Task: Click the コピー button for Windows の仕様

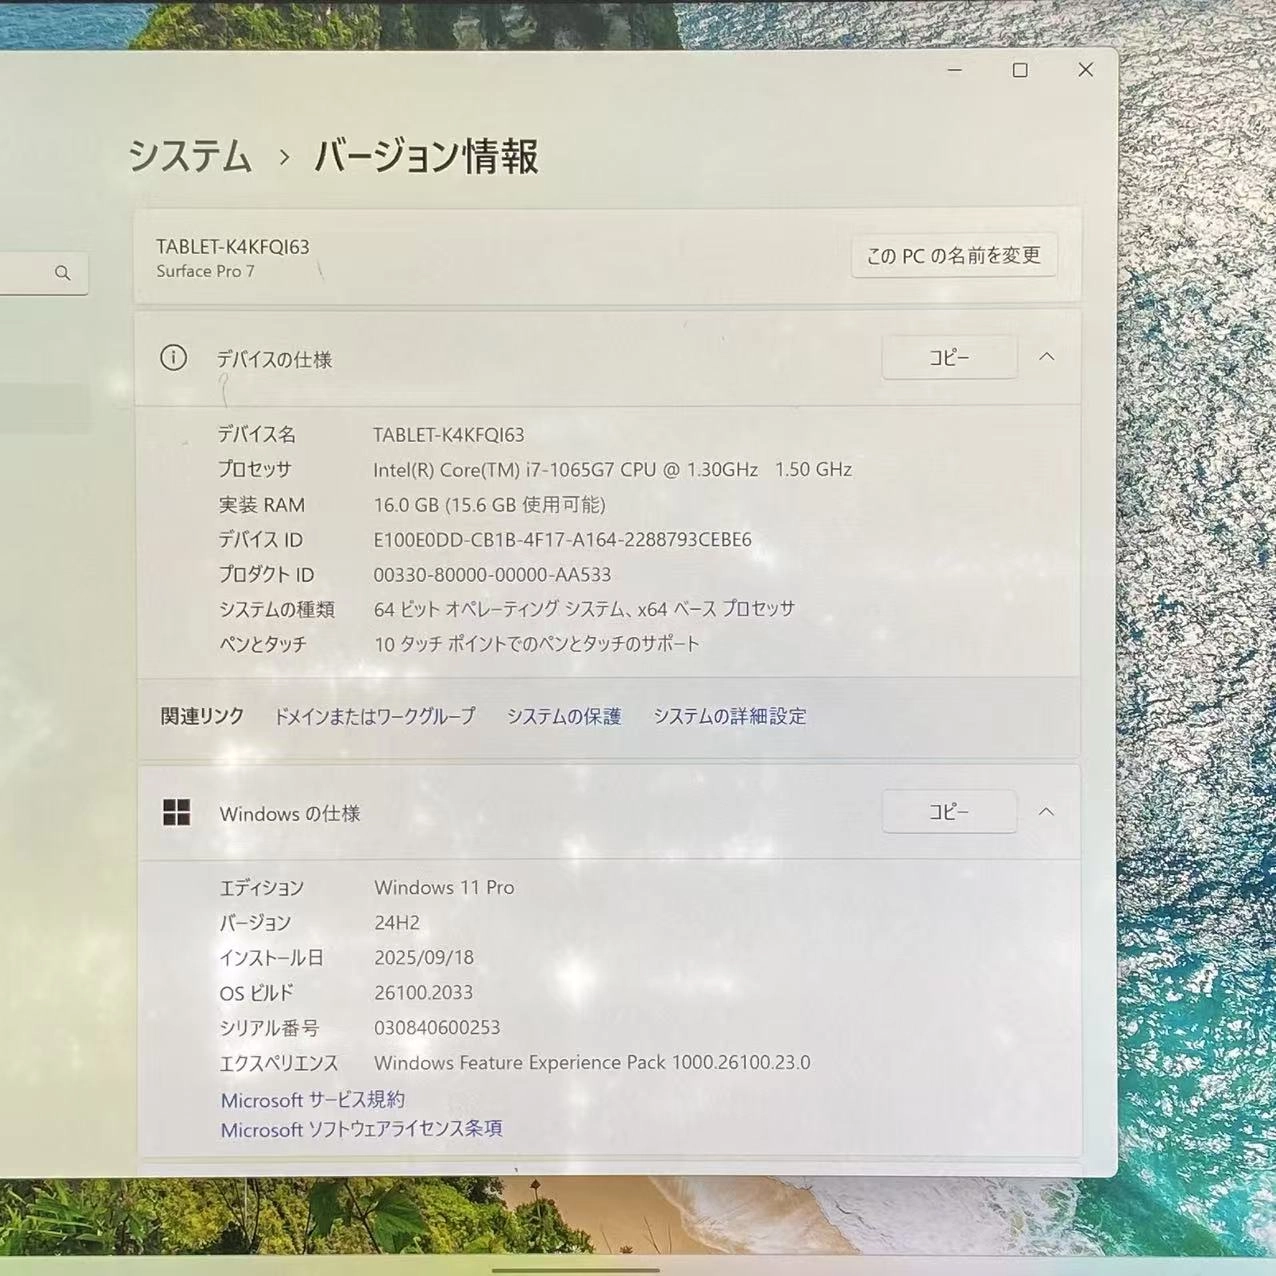Action: [x=948, y=811]
